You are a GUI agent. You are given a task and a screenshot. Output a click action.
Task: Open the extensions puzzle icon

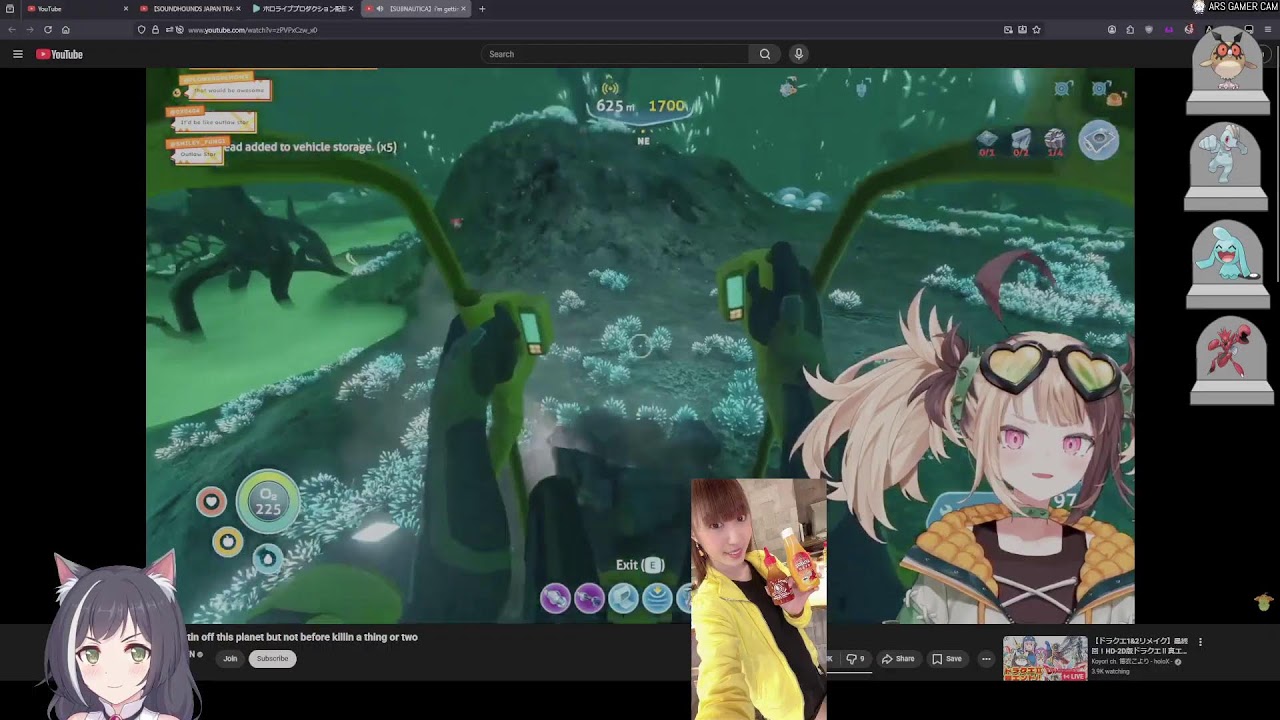click(x=1130, y=30)
